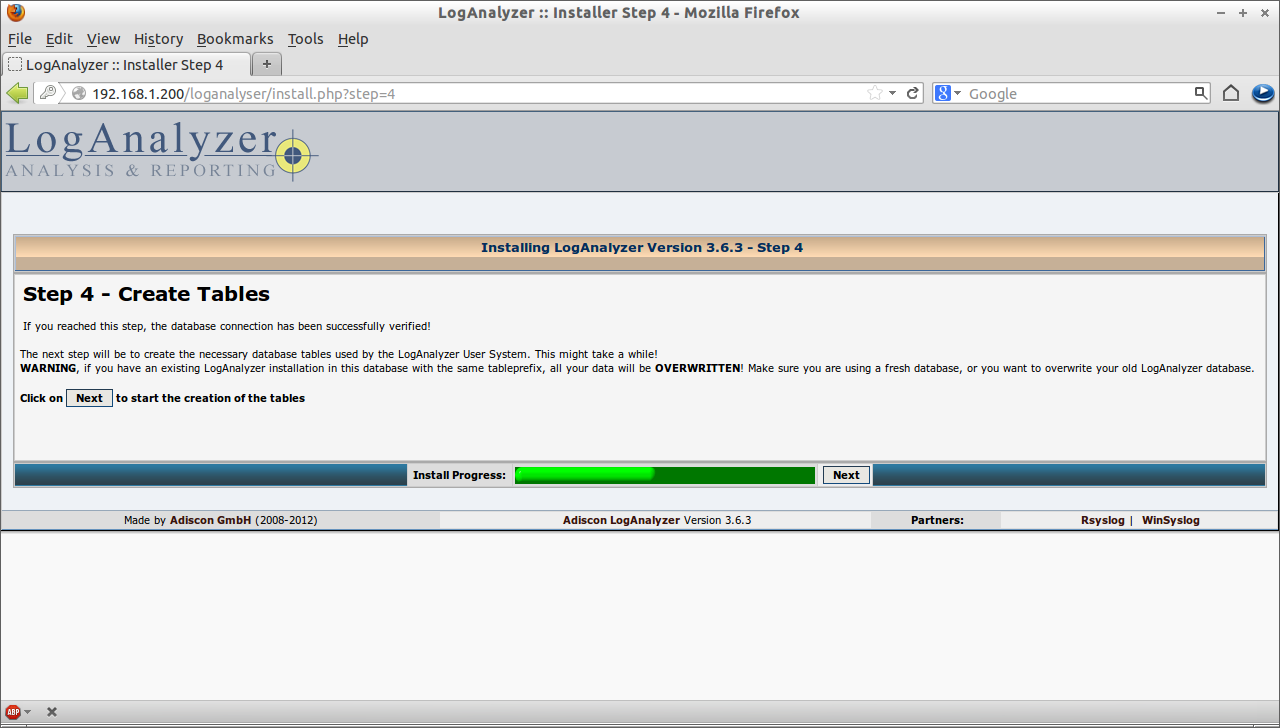
Task: Click the 'Install Progress:' label
Action: coord(459,475)
